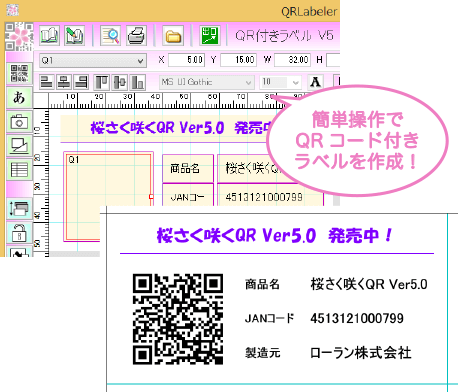This screenshot has height=392, width=458.
Task: Click the printer icon
Action: (x=137, y=35)
